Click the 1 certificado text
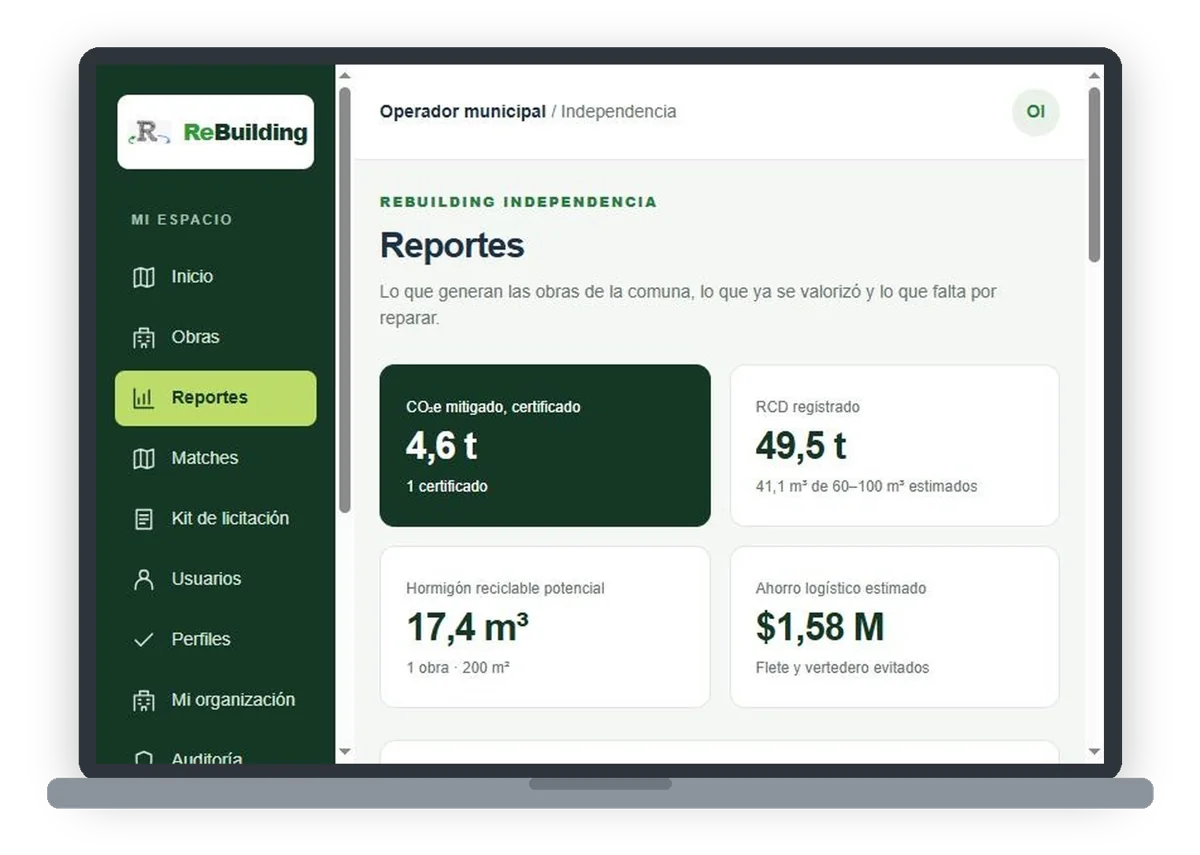 click(447, 486)
